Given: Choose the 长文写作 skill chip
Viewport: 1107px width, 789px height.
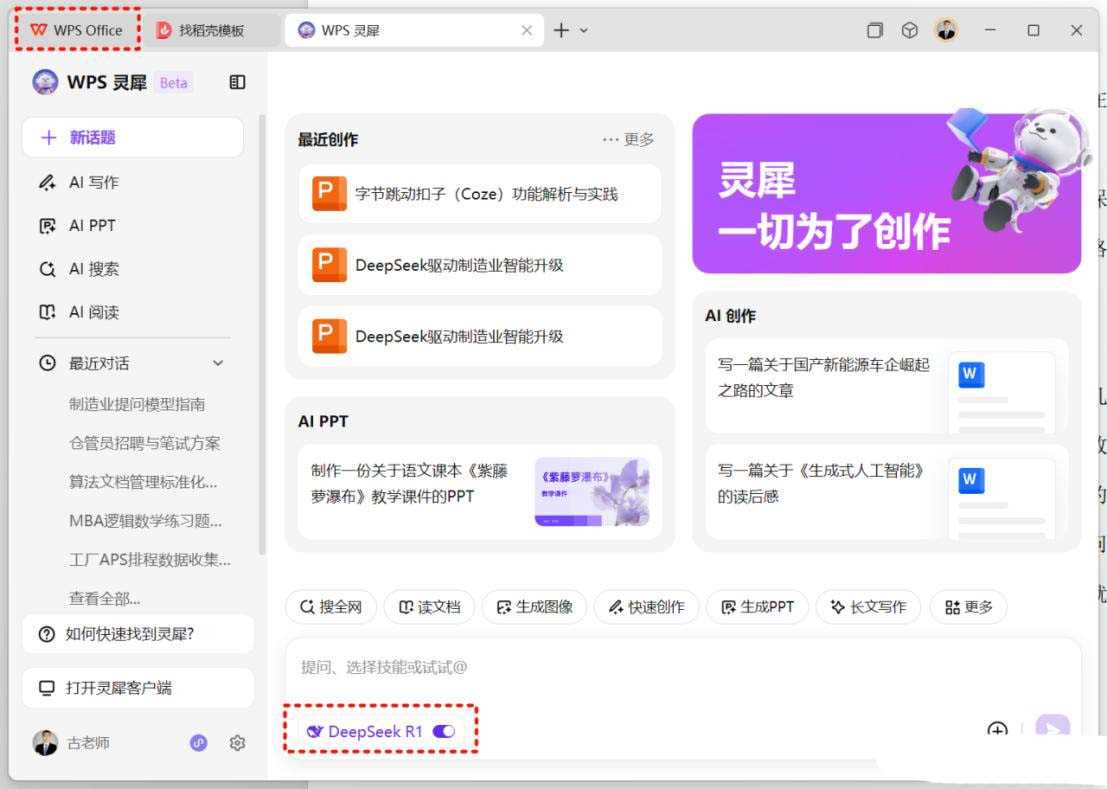Looking at the screenshot, I should [868, 607].
